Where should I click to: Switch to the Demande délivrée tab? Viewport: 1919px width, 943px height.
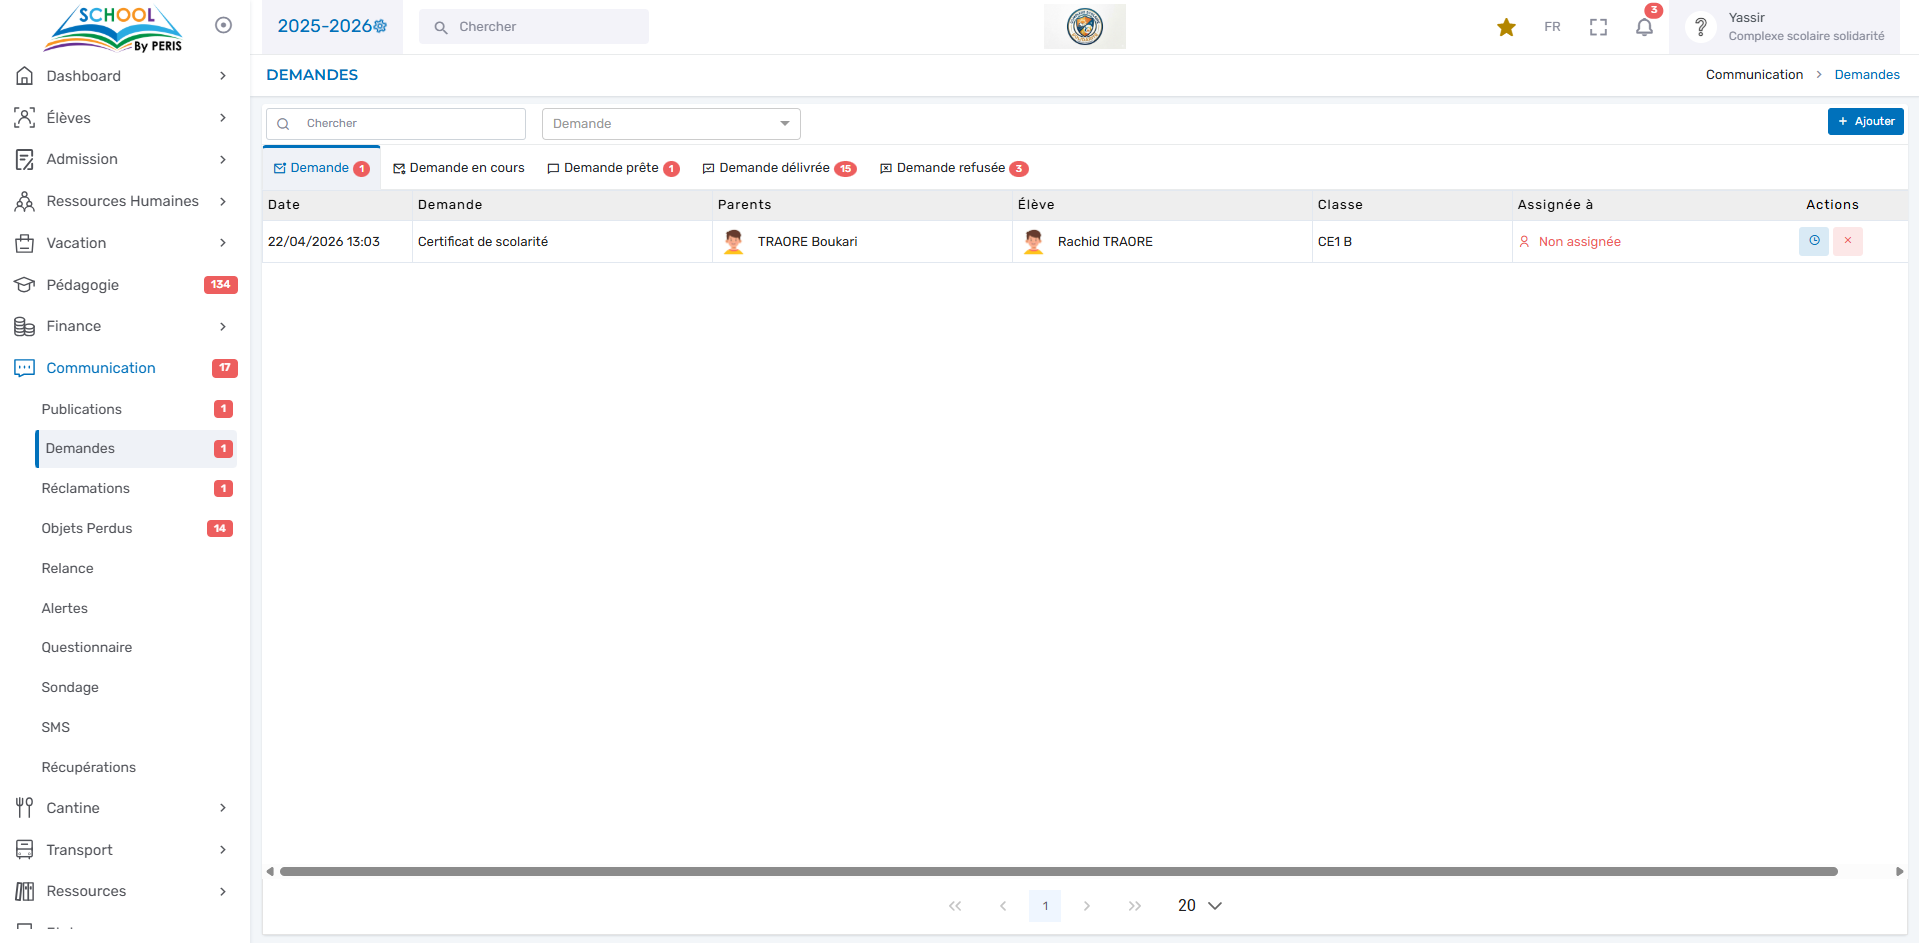(778, 168)
